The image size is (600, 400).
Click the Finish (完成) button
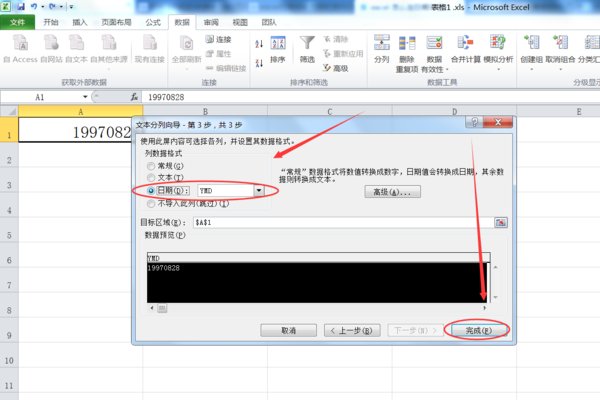tap(479, 330)
